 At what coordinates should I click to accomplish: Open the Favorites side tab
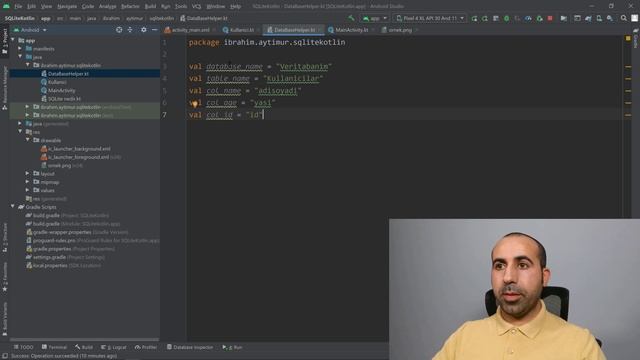point(4,277)
